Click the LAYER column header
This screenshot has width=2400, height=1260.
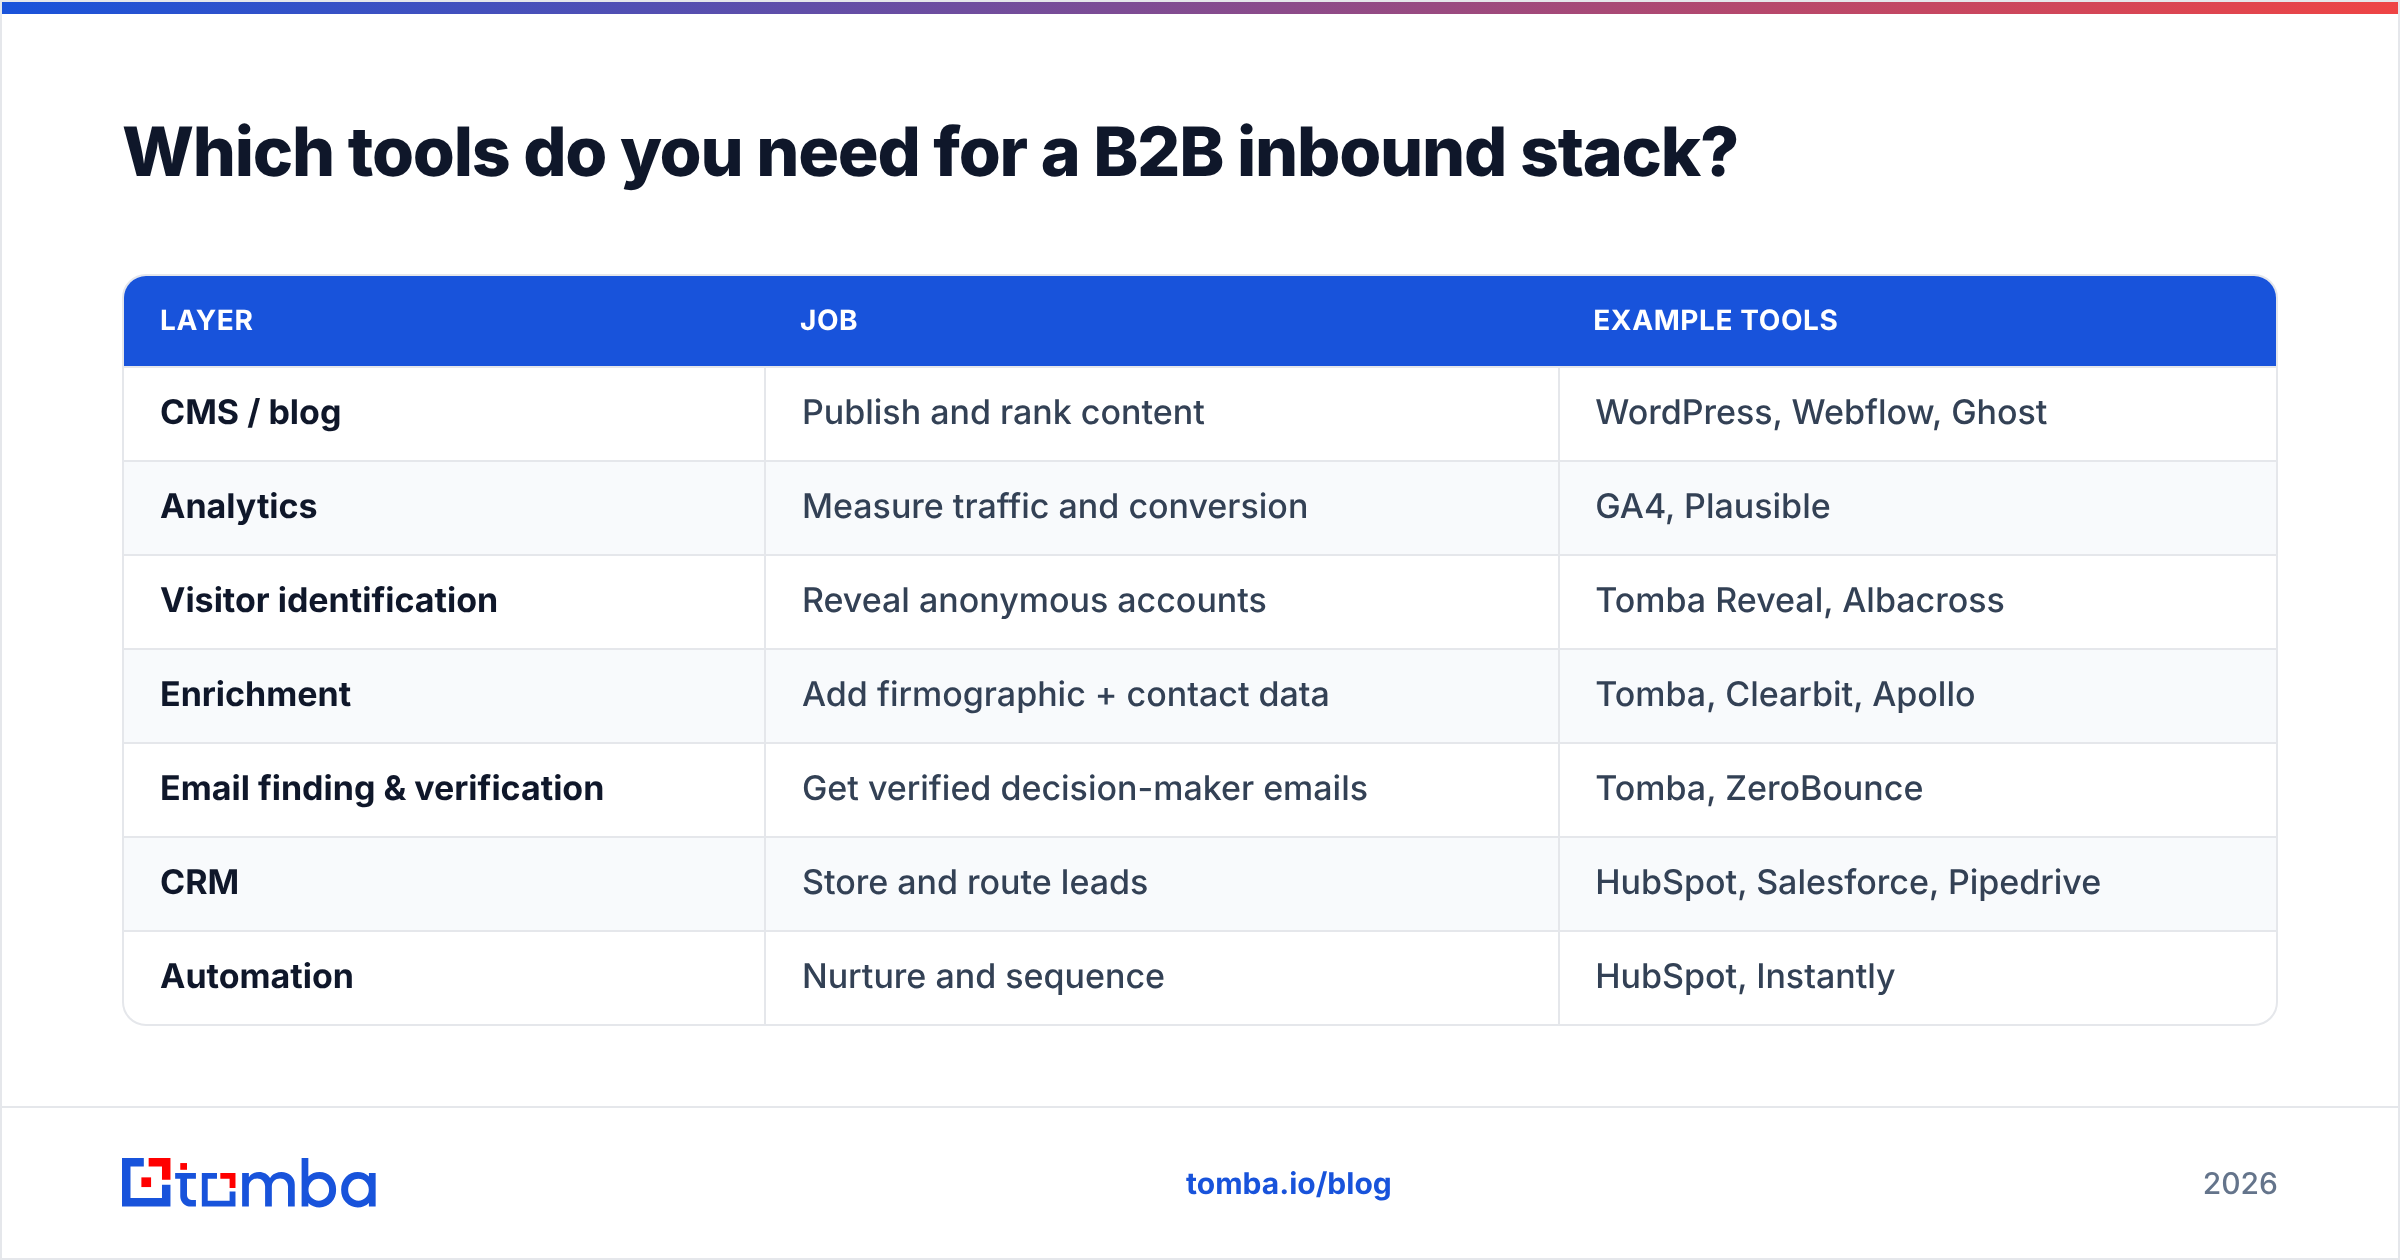[x=207, y=320]
